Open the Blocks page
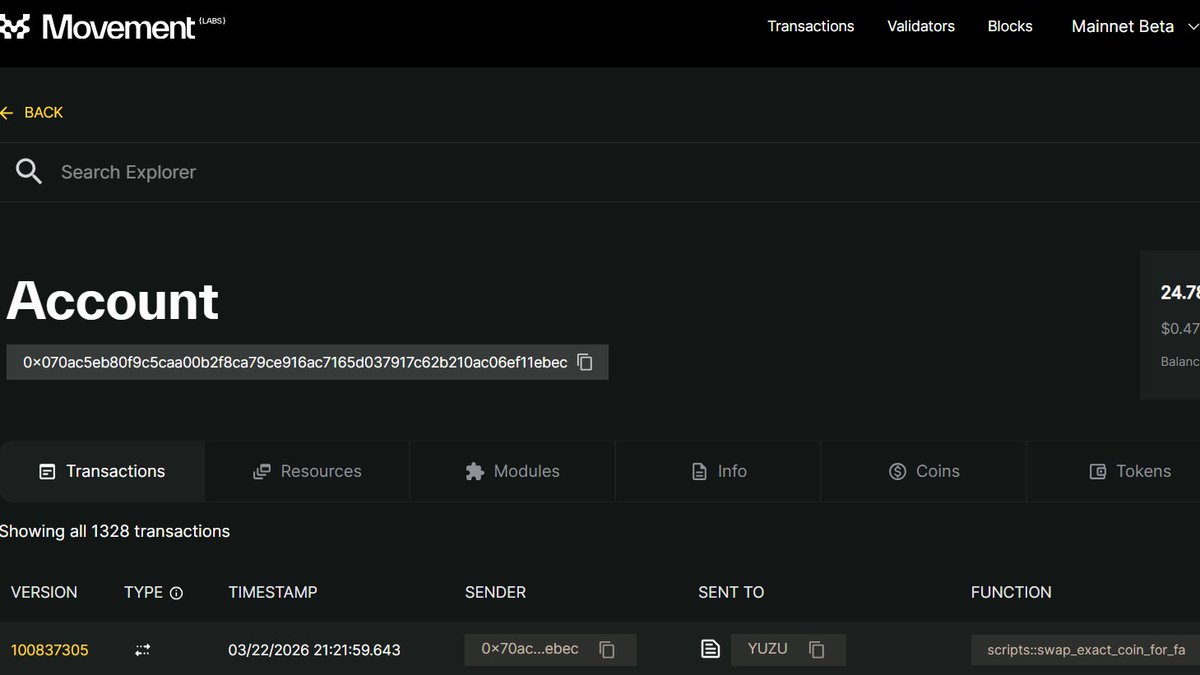Screen dimensions: 1200x675 pos(1009,26)
